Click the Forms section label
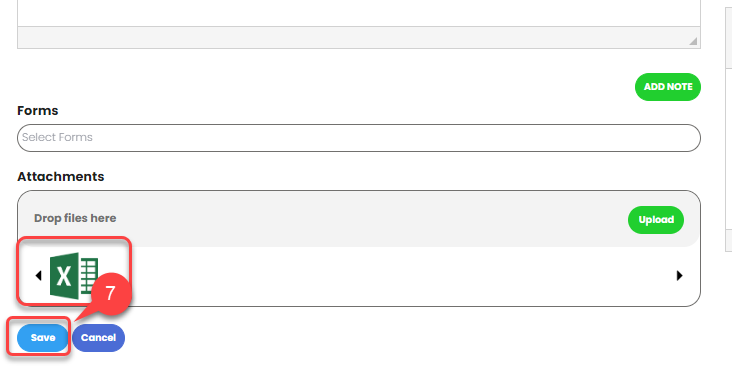This screenshot has width=732, height=366. pyautogui.click(x=38, y=111)
